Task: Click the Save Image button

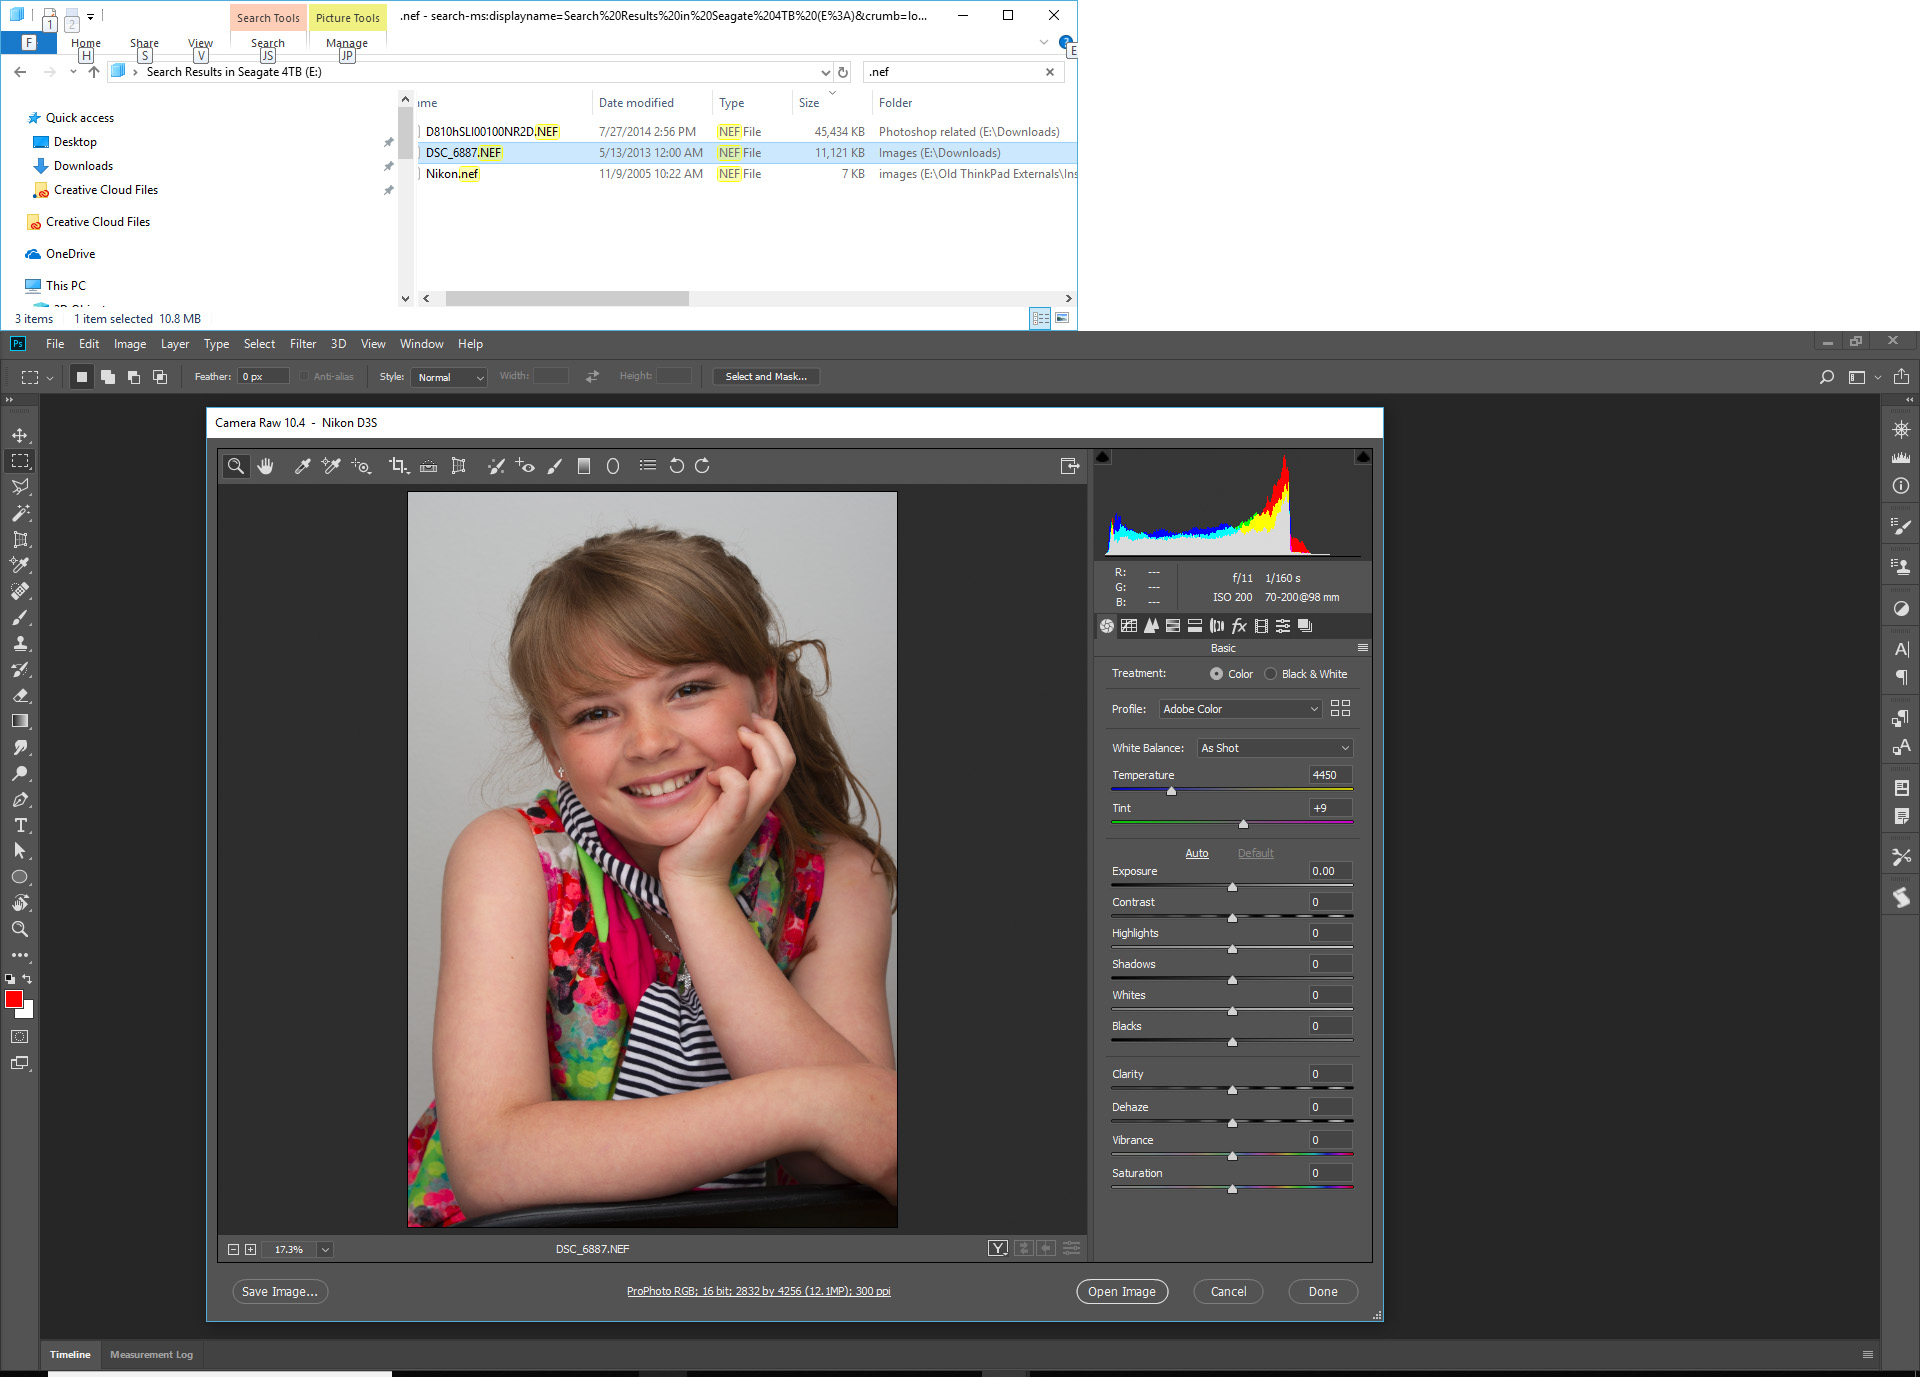Action: click(x=280, y=1291)
